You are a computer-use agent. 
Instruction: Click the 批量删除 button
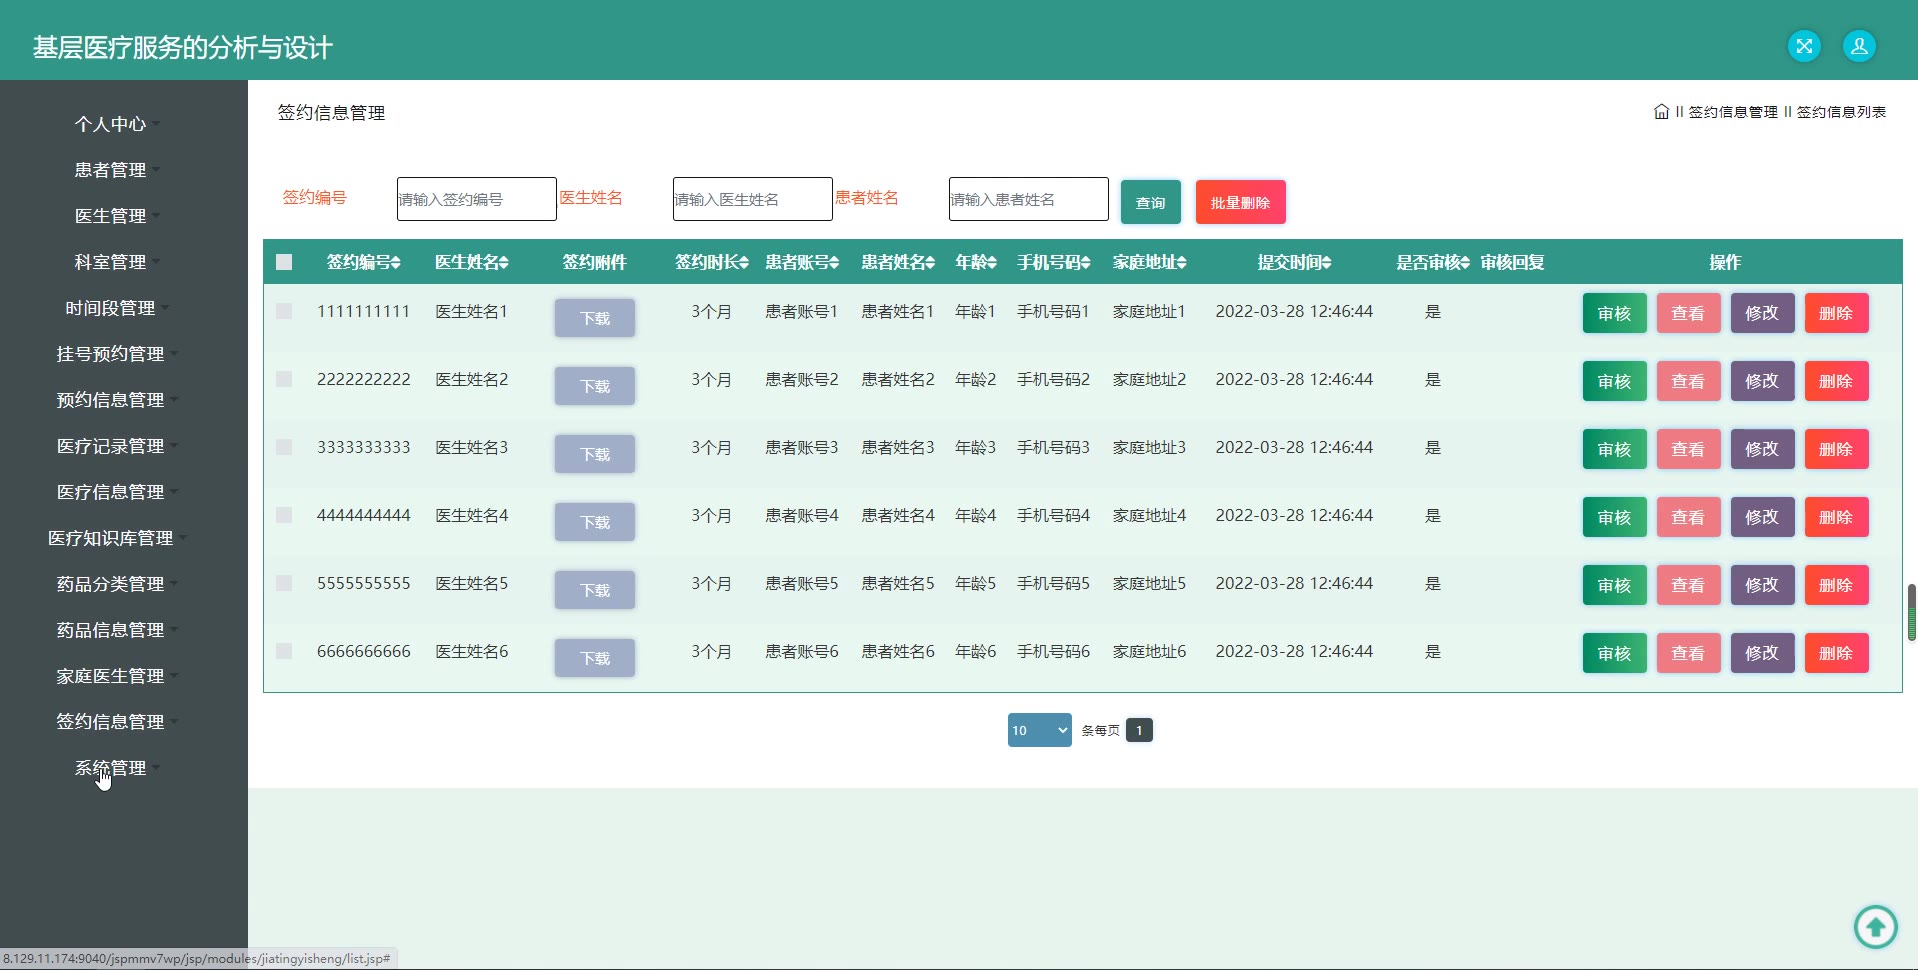pos(1240,202)
